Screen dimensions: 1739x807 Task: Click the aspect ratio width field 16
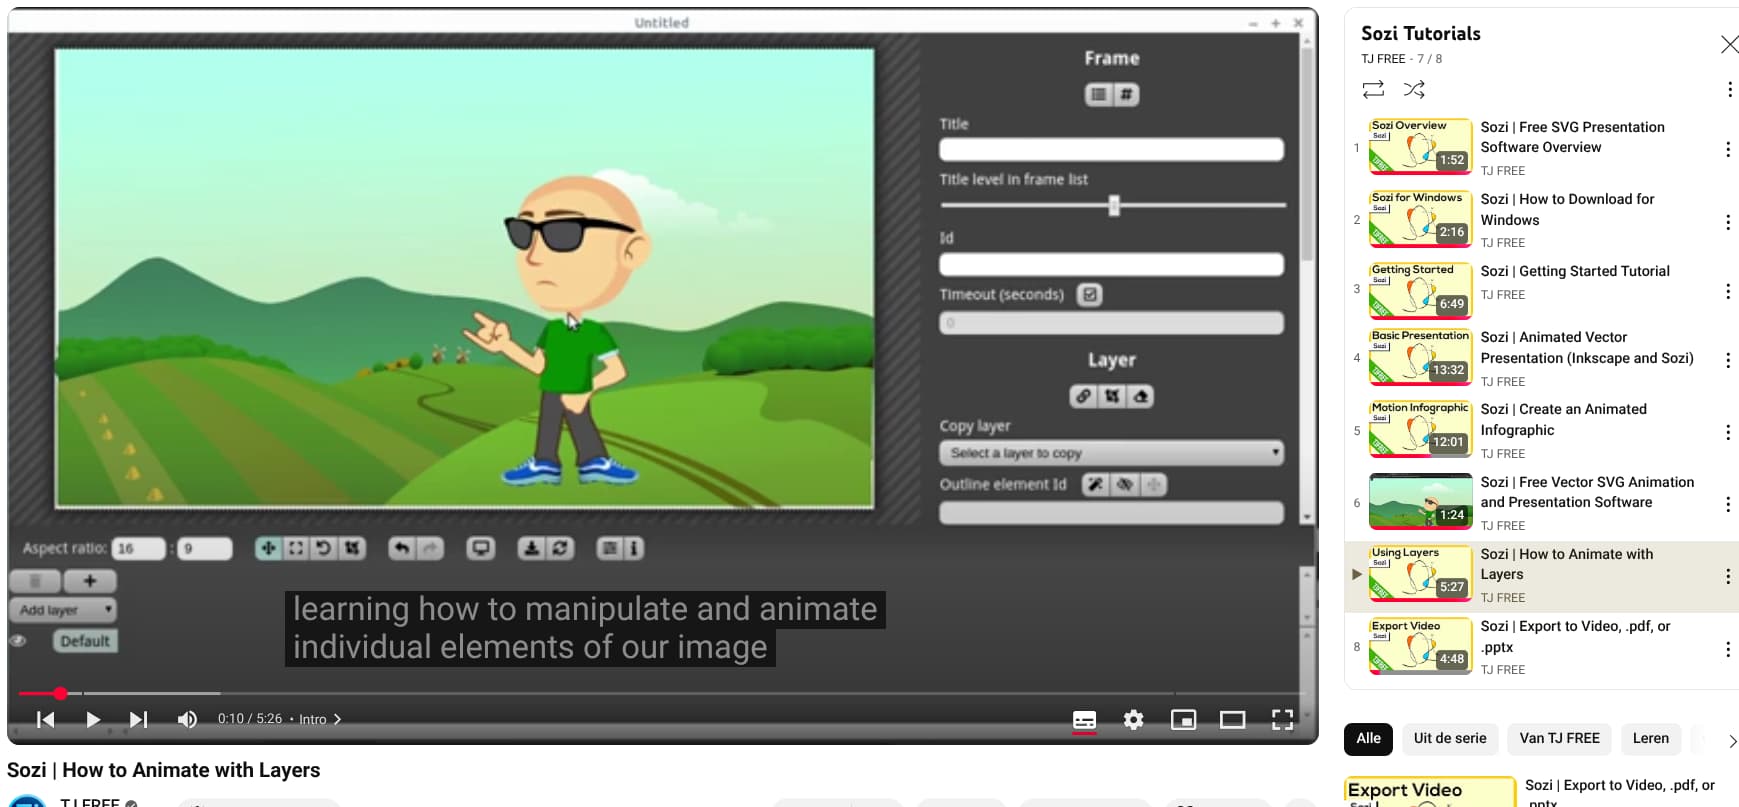[138, 548]
